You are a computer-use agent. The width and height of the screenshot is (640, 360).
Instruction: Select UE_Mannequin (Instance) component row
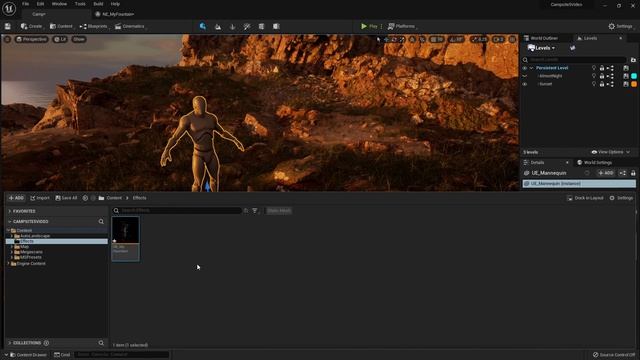(579, 184)
